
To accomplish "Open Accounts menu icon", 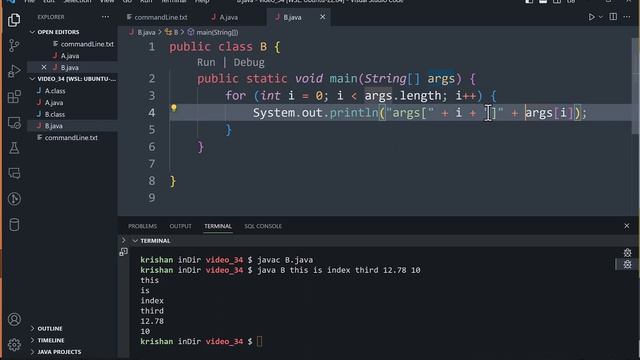I will (x=14, y=319).
